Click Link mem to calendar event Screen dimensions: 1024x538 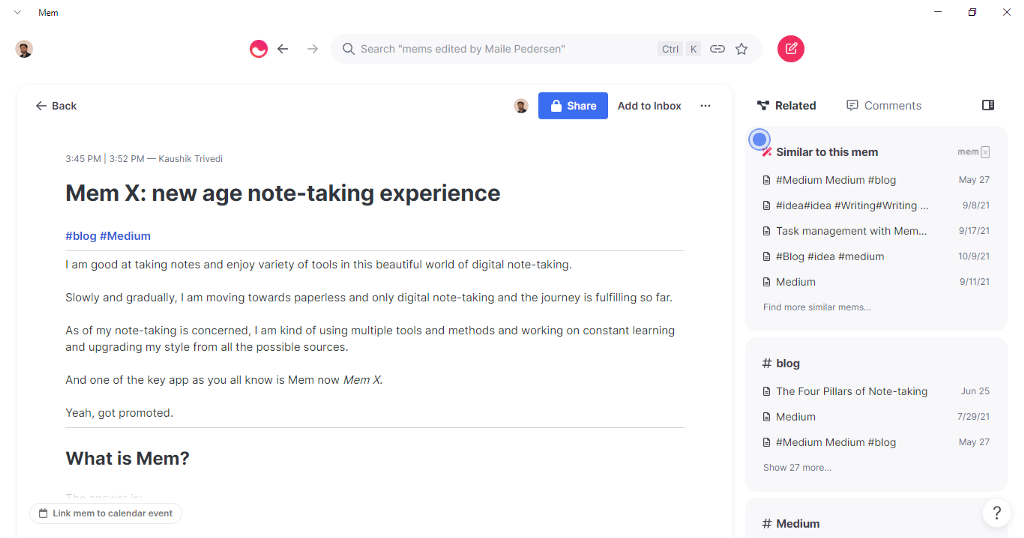point(105,513)
